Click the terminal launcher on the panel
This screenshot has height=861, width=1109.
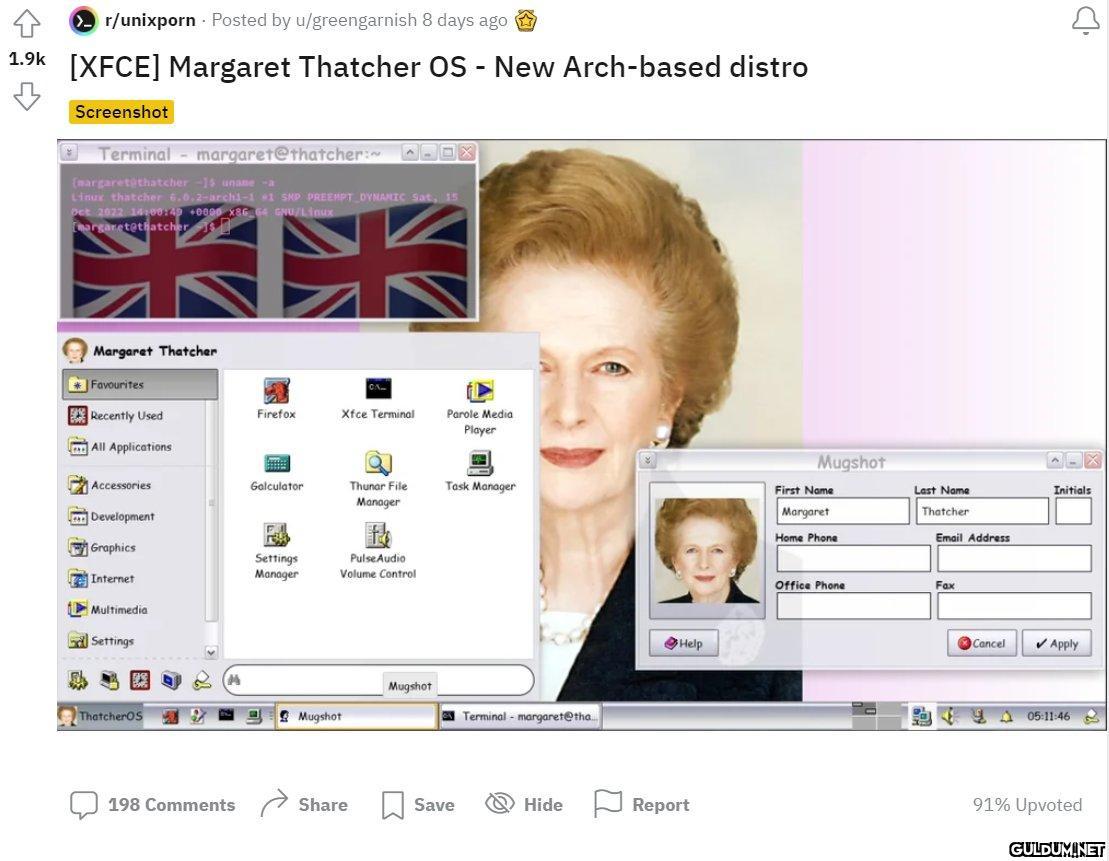pyautogui.click(x=226, y=715)
